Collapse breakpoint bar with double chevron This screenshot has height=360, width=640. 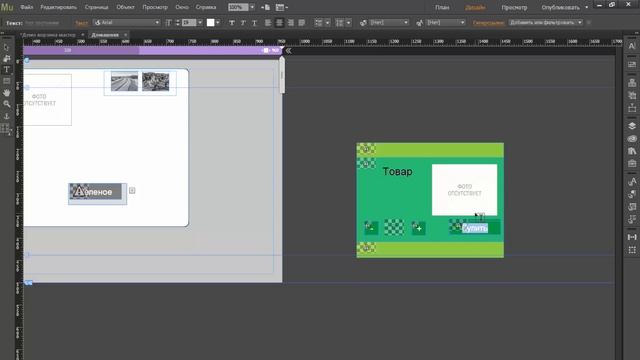(289, 51)
